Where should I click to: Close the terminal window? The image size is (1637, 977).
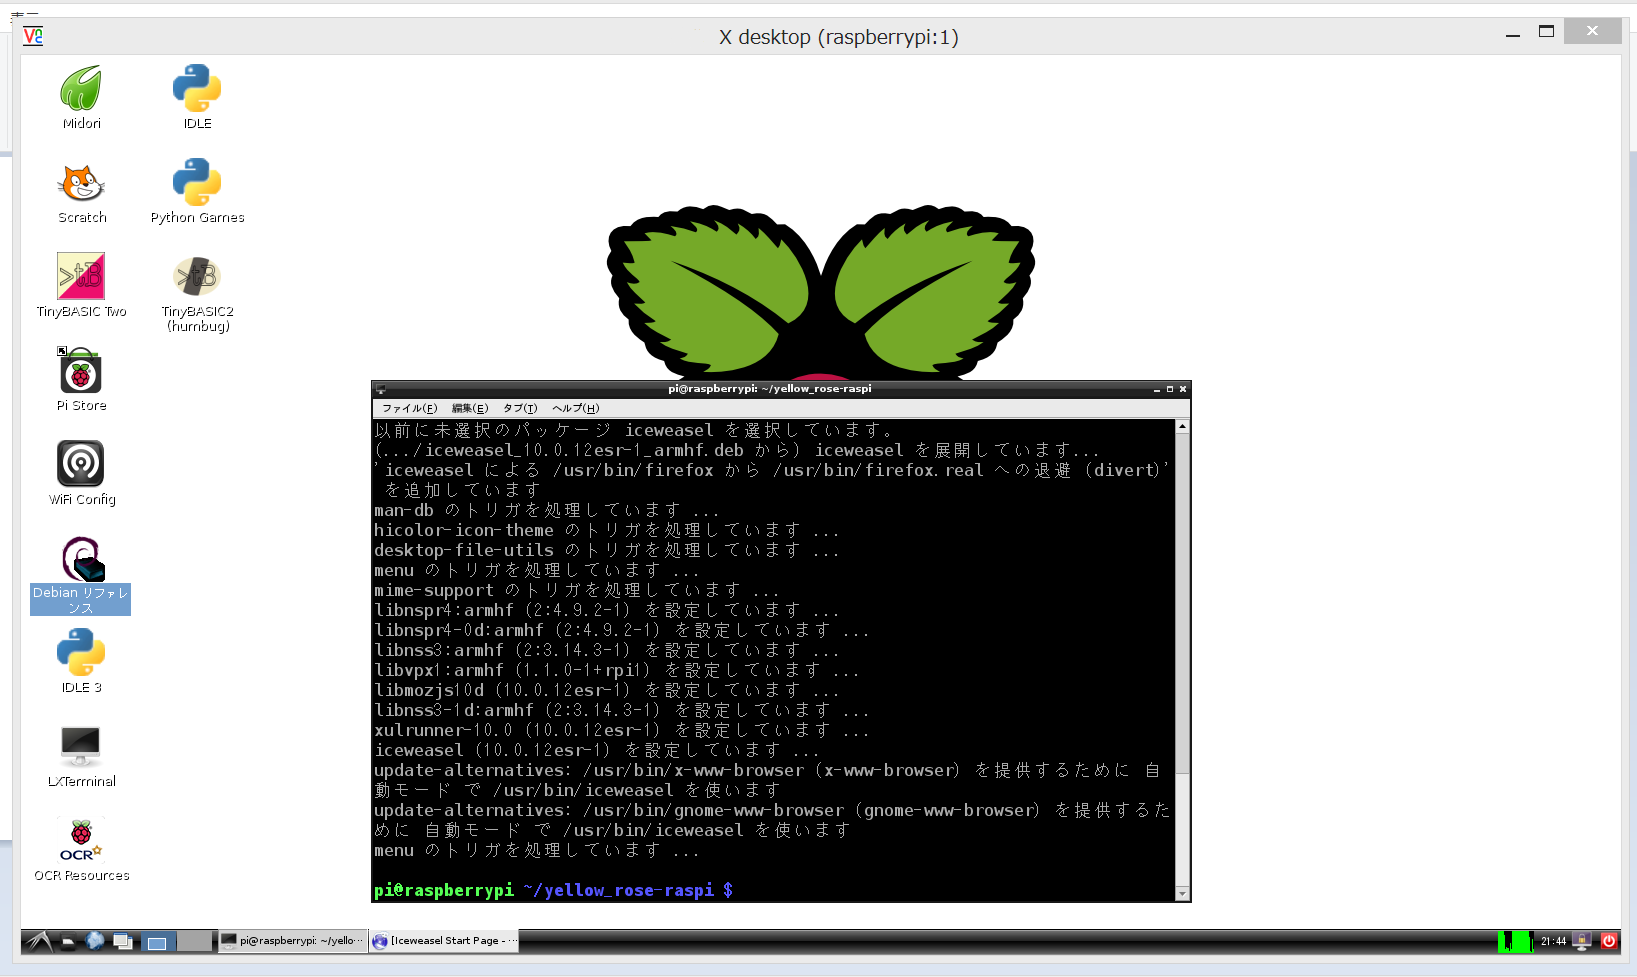[1183, 389]
